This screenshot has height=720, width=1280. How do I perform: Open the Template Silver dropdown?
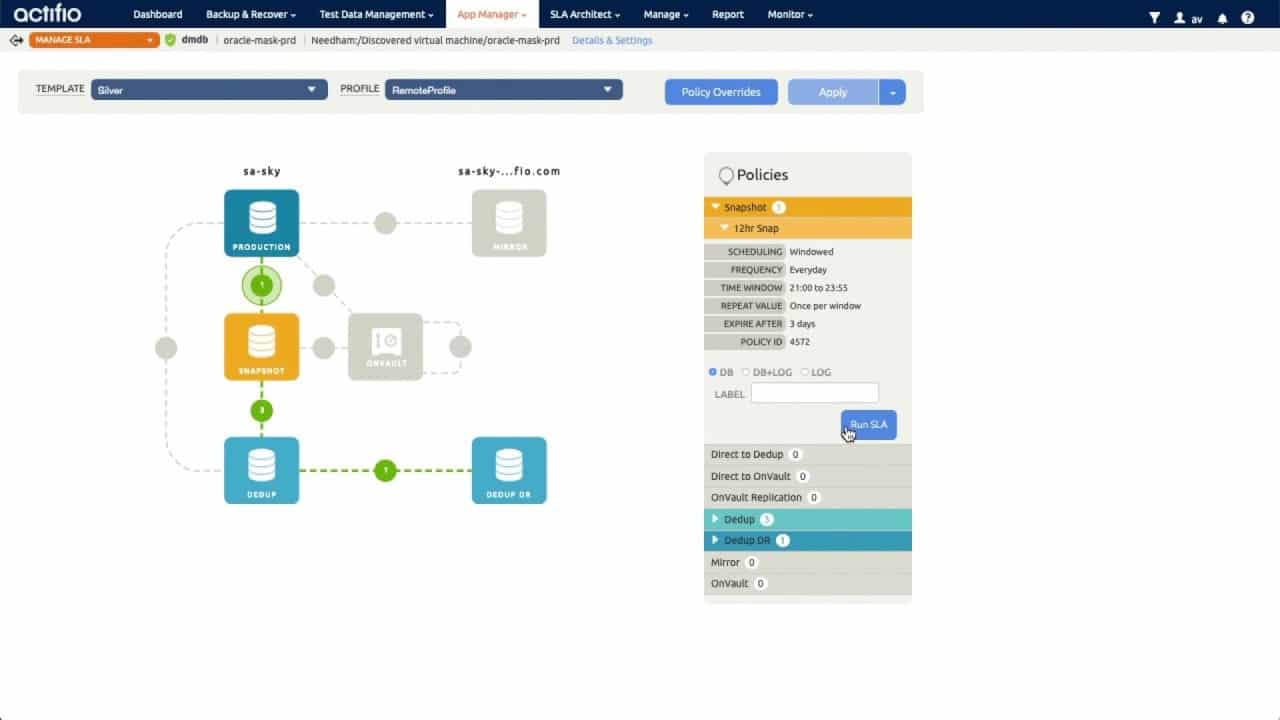tap(209, 90)
